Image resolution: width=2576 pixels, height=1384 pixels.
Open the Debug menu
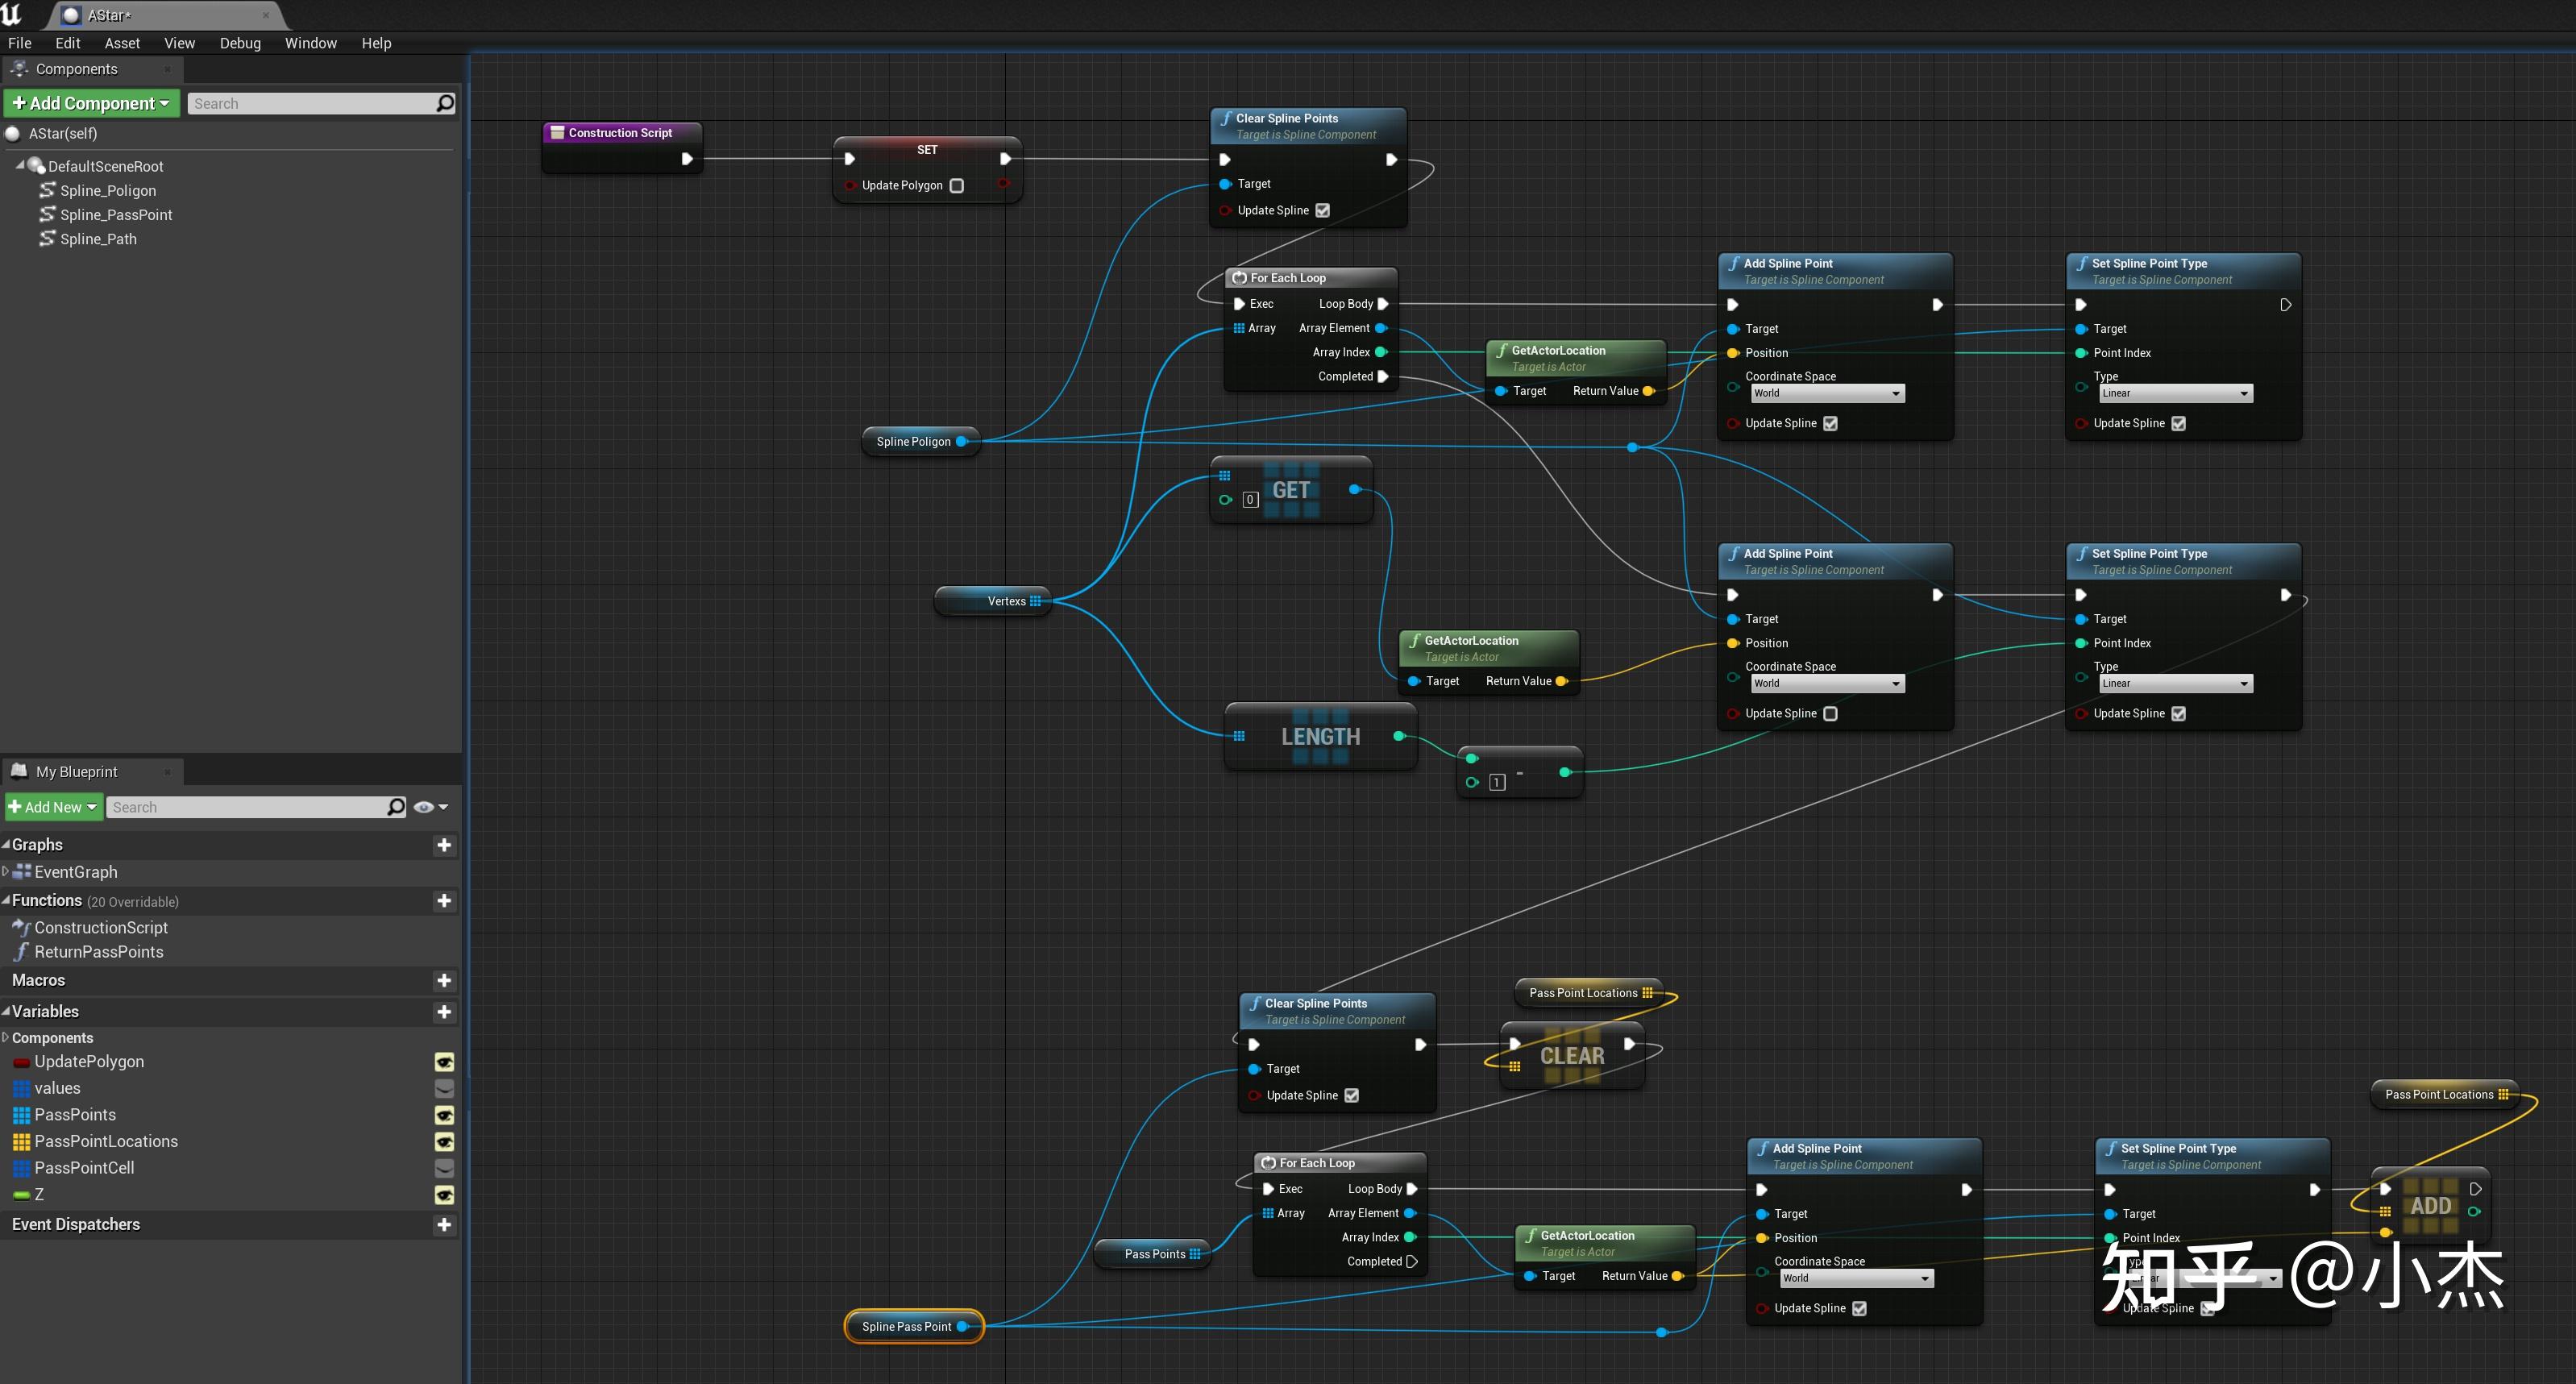tap(240, 43)
